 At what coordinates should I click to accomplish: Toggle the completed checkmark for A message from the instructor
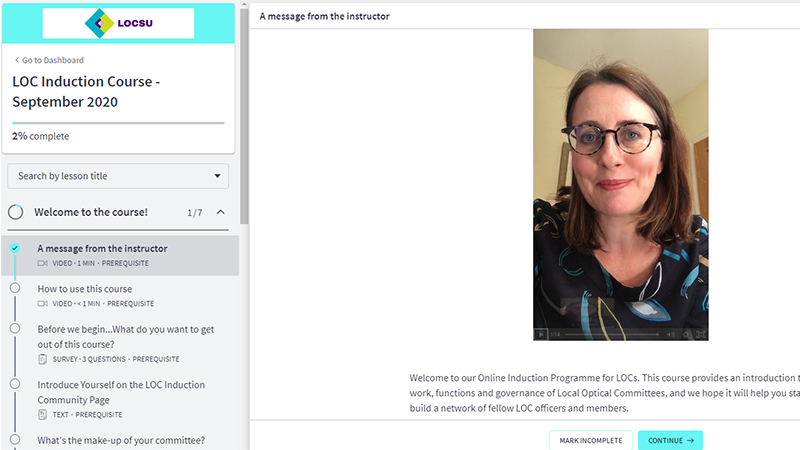15,248
